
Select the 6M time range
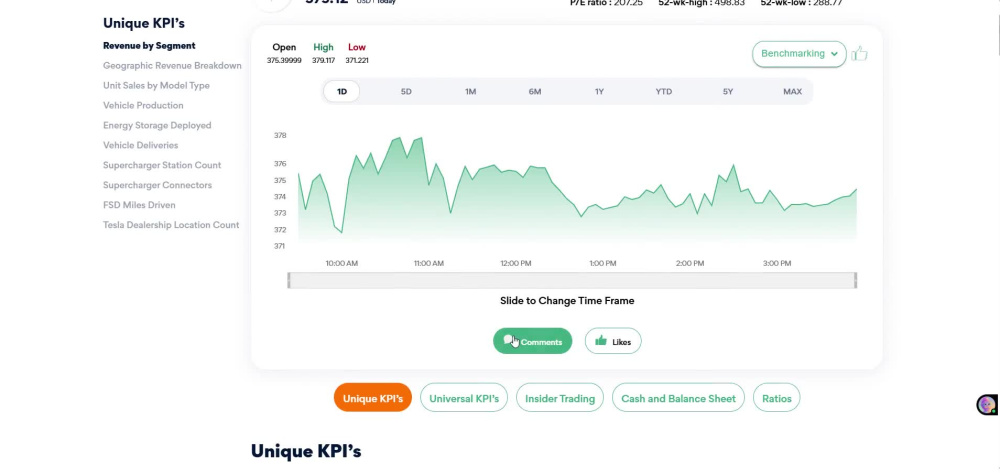535,91
